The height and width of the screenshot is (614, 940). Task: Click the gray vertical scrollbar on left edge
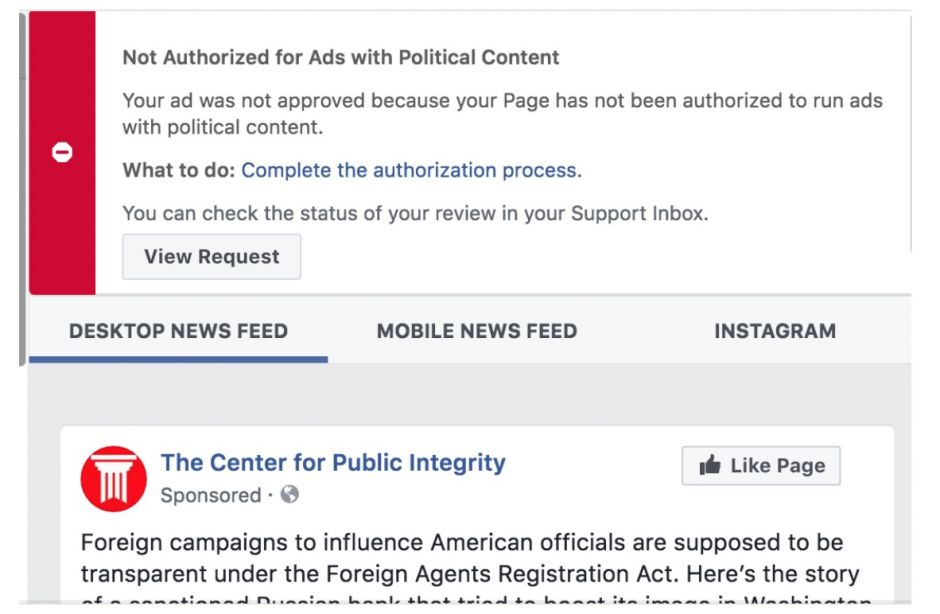pyautogui.click(x=23, y=200)
